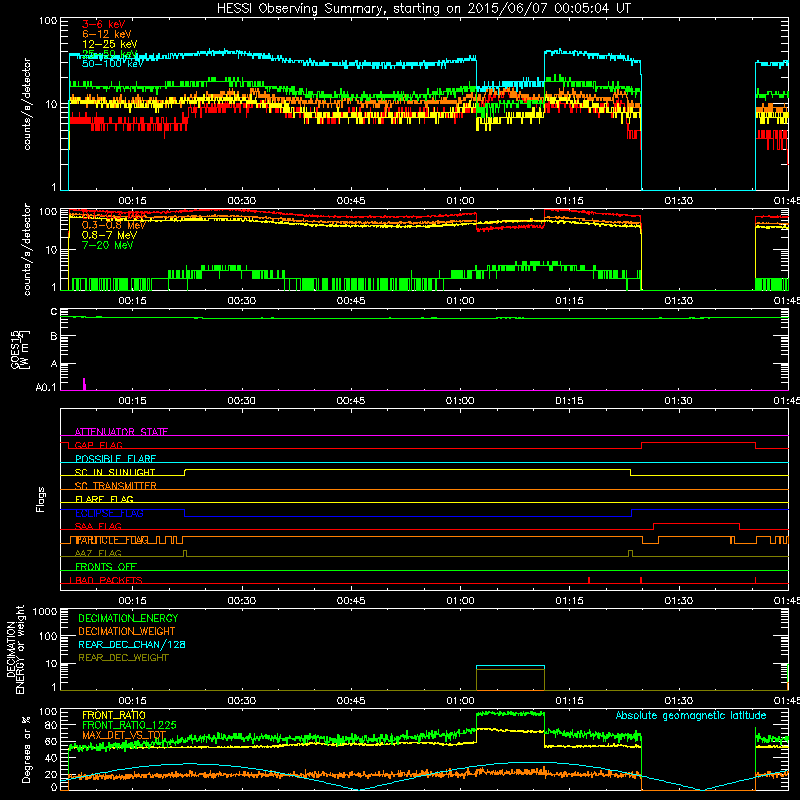The height and width of the screenshot is (800, 800).
Task: Select the SC_TRANSMITTER flag label
Action: coord(115,486)
